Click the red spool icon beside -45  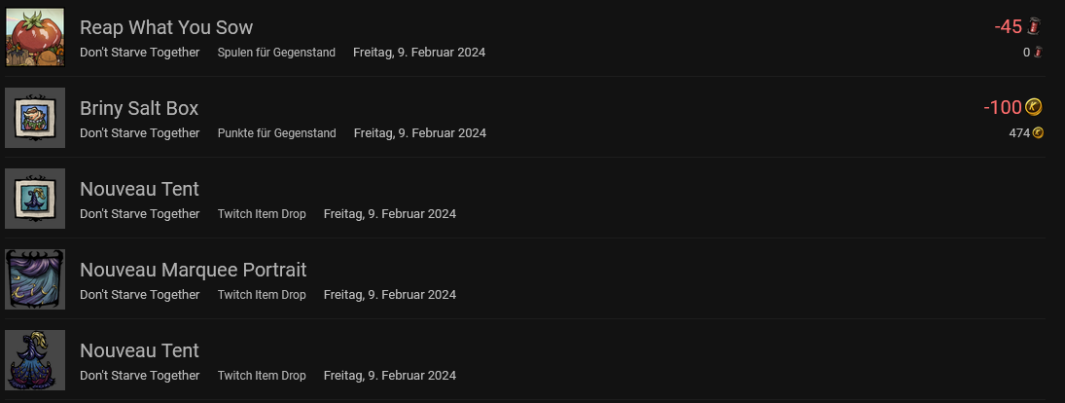(1034, 27)
